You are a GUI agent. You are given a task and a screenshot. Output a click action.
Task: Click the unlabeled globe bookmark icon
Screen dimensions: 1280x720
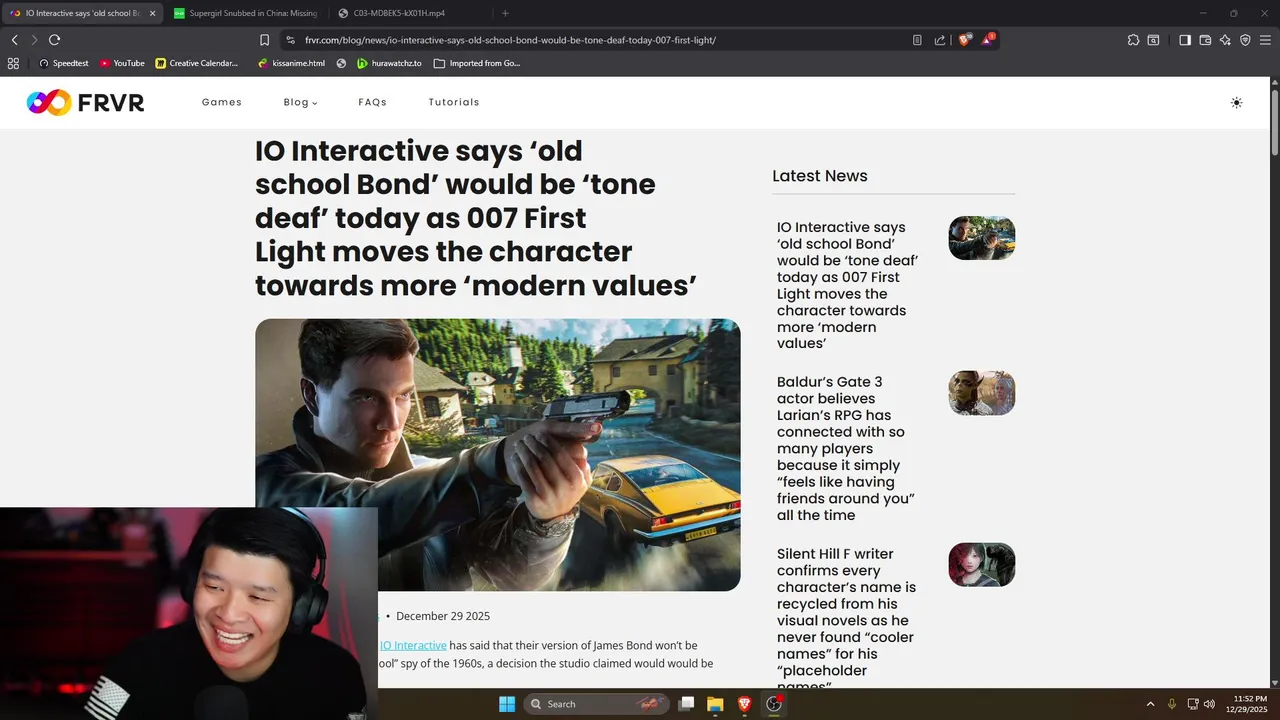(341, 63)
